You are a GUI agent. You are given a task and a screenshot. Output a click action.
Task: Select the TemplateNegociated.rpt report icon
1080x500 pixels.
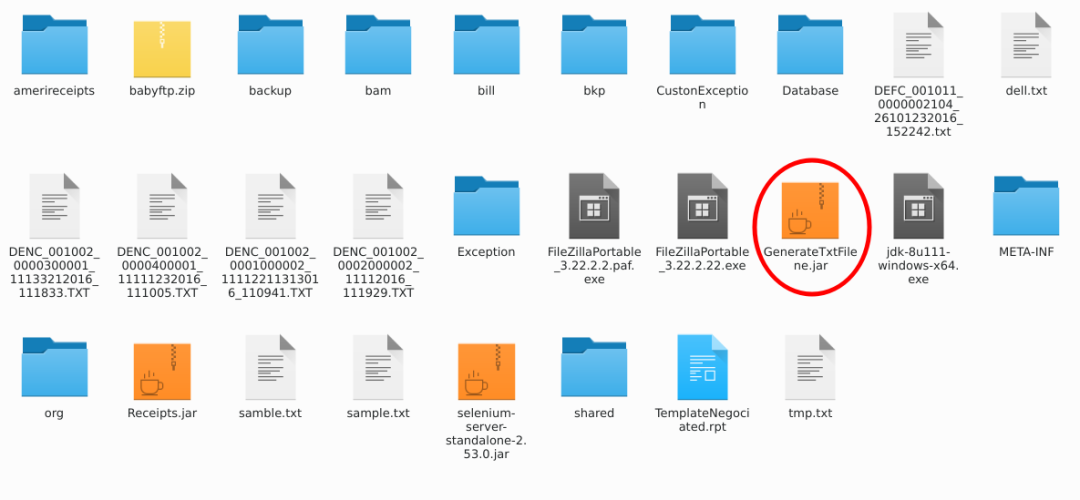(x=702, y=367)
